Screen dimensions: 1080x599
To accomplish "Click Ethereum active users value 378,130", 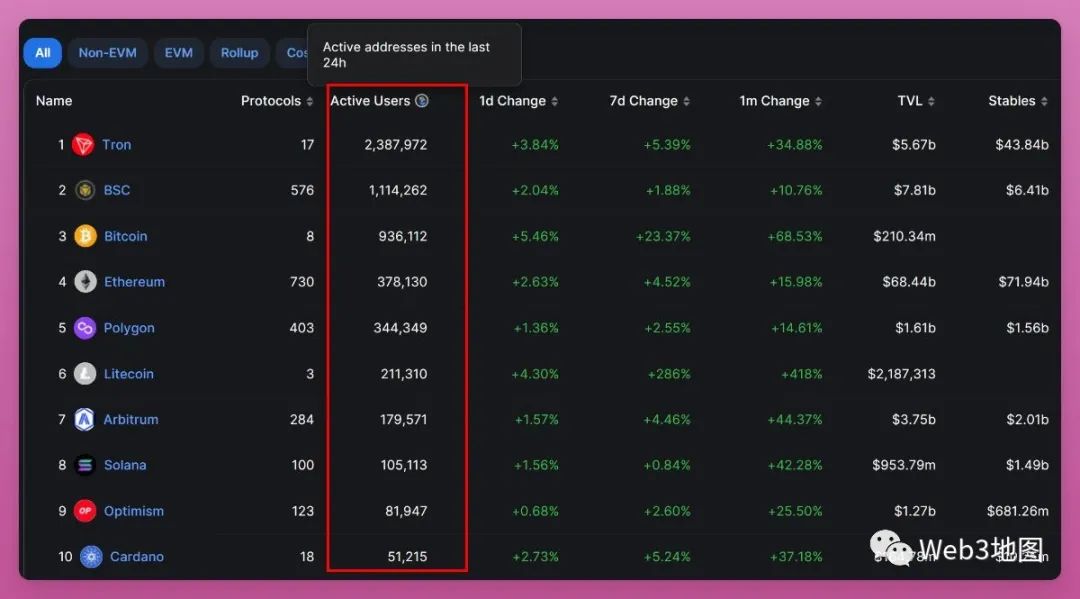I will click(x=402, y=282).
